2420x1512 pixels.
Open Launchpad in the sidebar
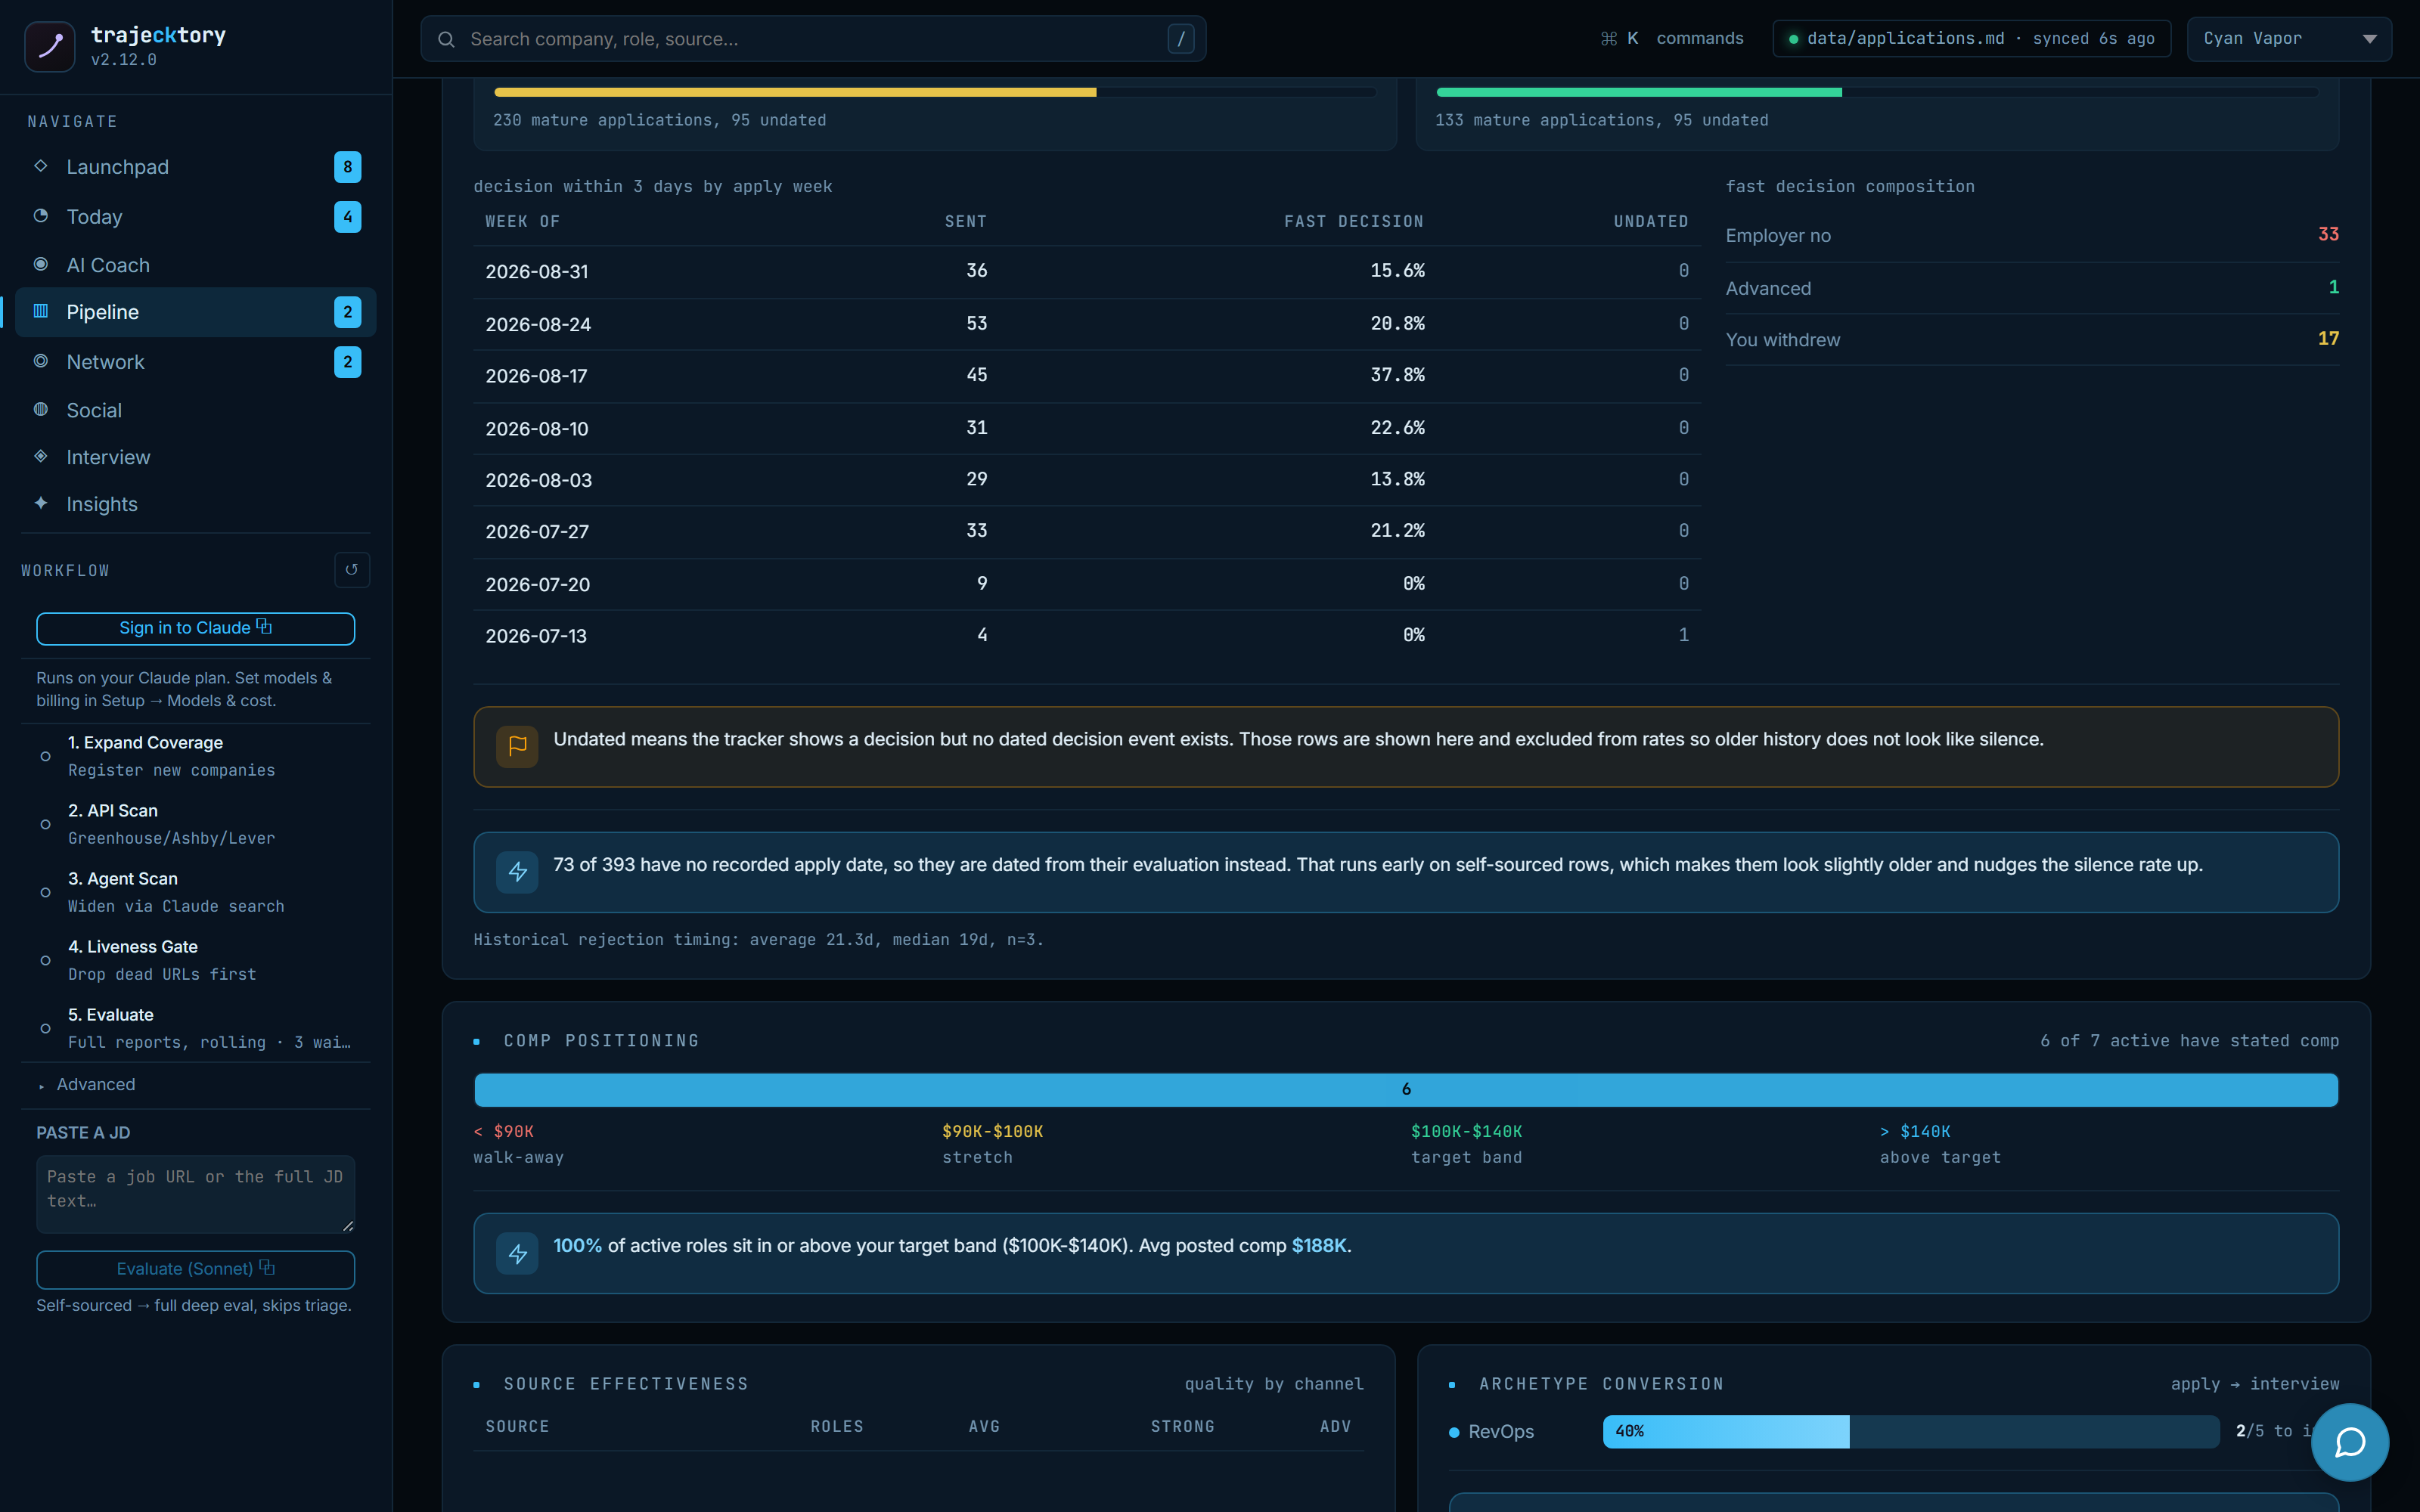click(195, 167)
